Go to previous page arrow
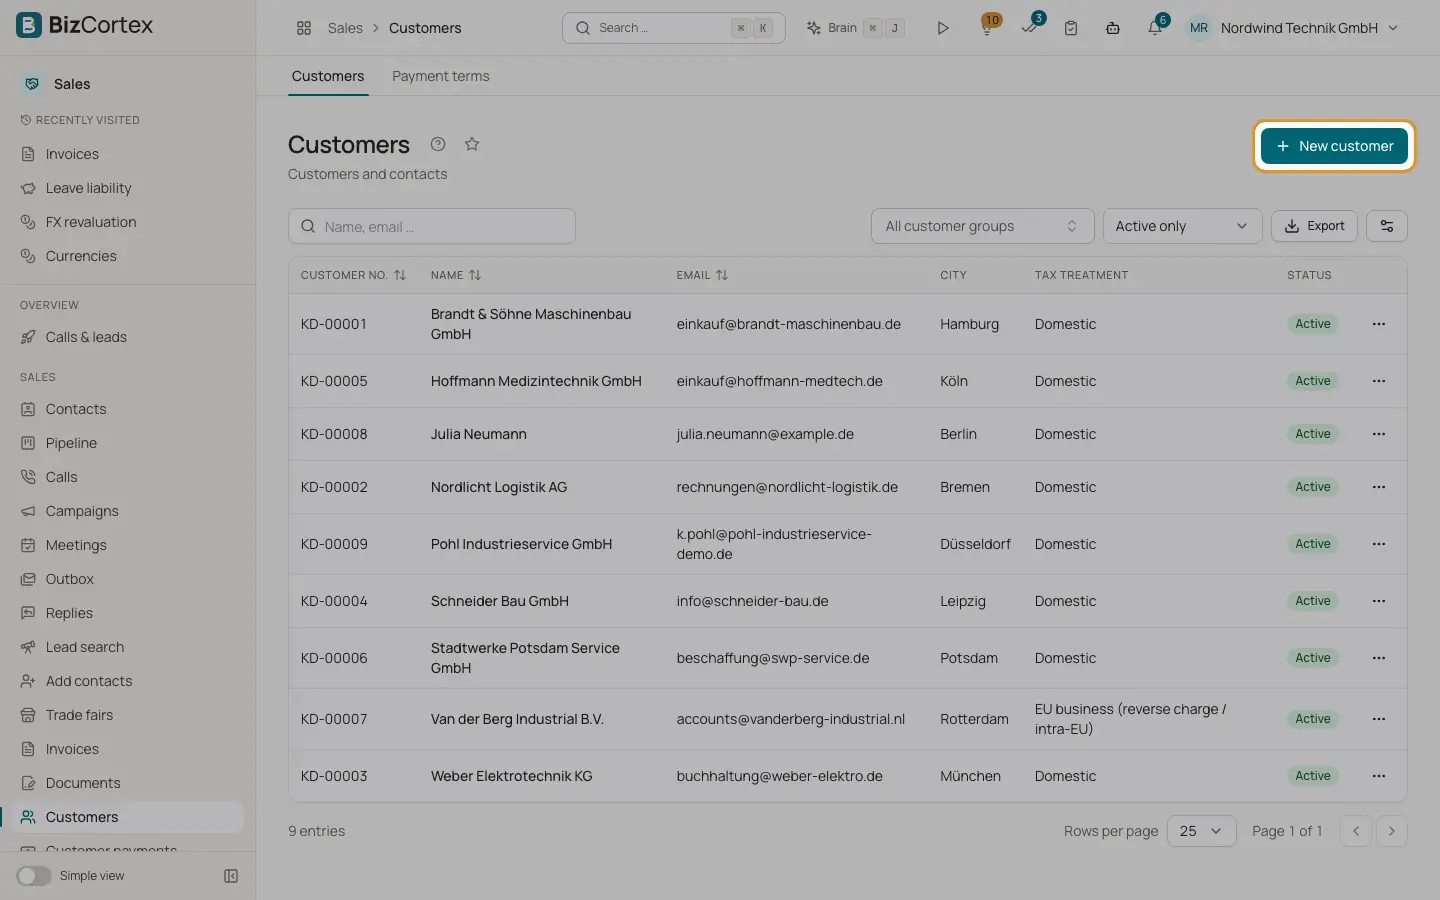 [x=1356, y=831]
